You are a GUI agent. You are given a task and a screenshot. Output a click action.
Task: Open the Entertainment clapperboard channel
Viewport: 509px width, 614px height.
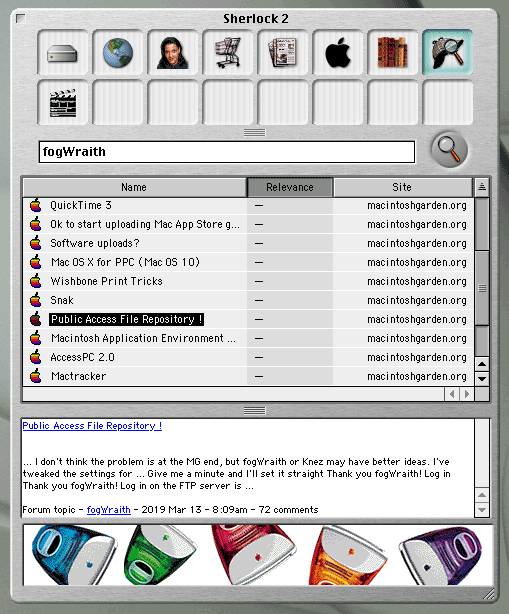pyautogui.click(x=62, y=103)
